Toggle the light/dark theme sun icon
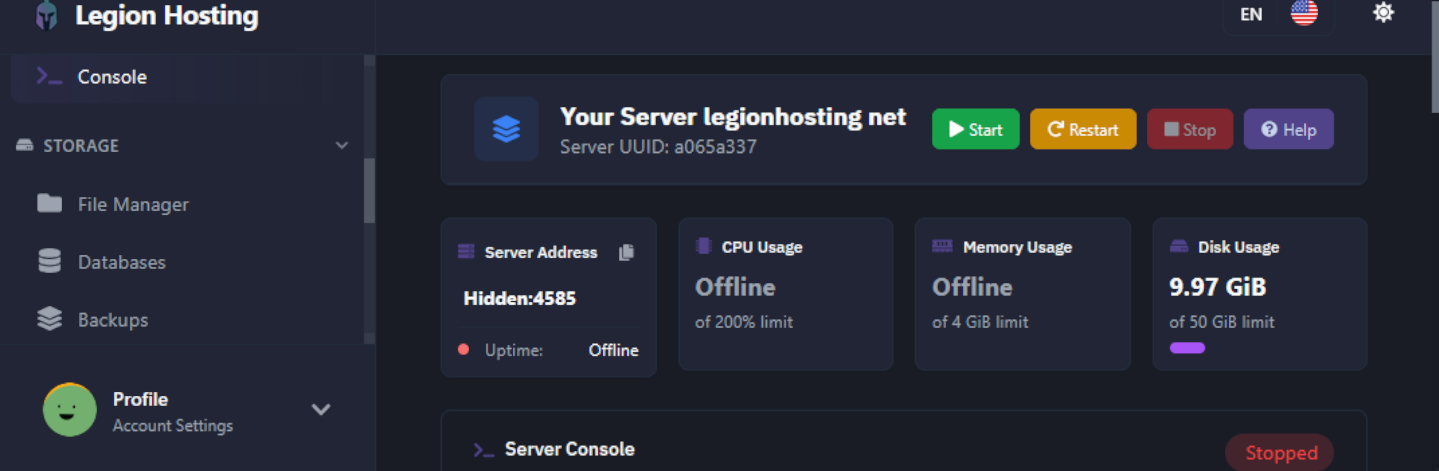 pyautogui.click(x=1384, y=13)
